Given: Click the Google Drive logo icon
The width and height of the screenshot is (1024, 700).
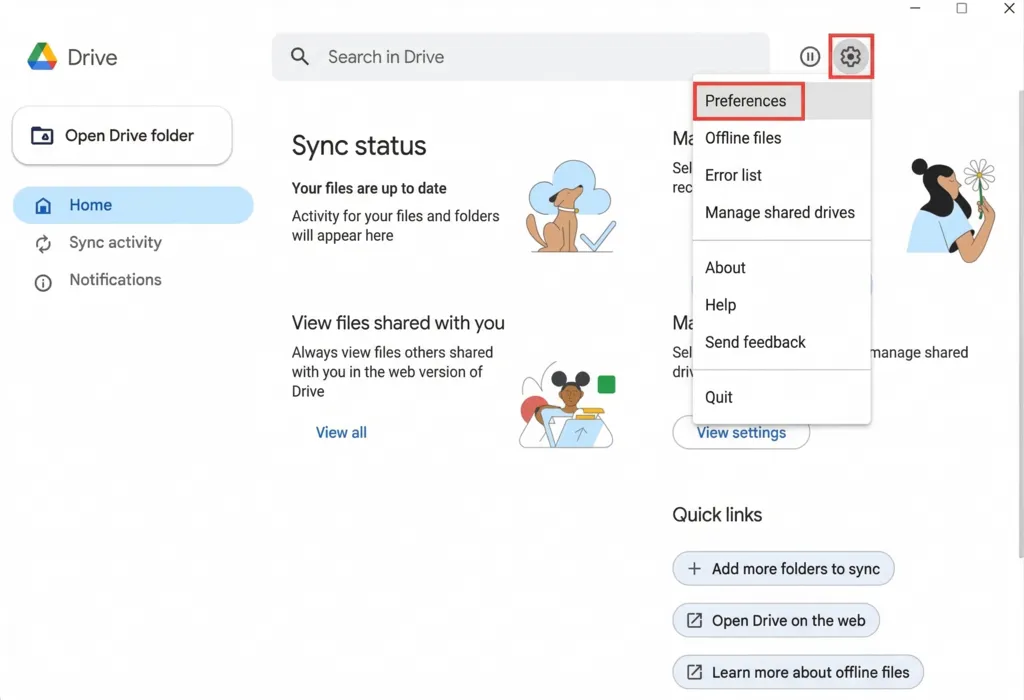Looking at the screenshot, I should 42,57.
